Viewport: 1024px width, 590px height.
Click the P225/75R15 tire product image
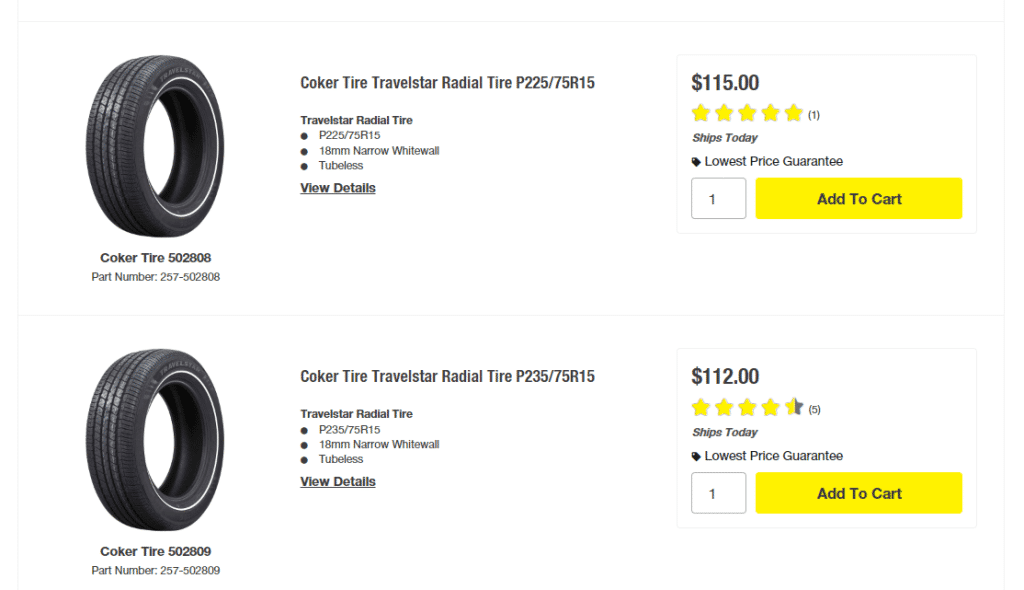(x=155, y=146)
